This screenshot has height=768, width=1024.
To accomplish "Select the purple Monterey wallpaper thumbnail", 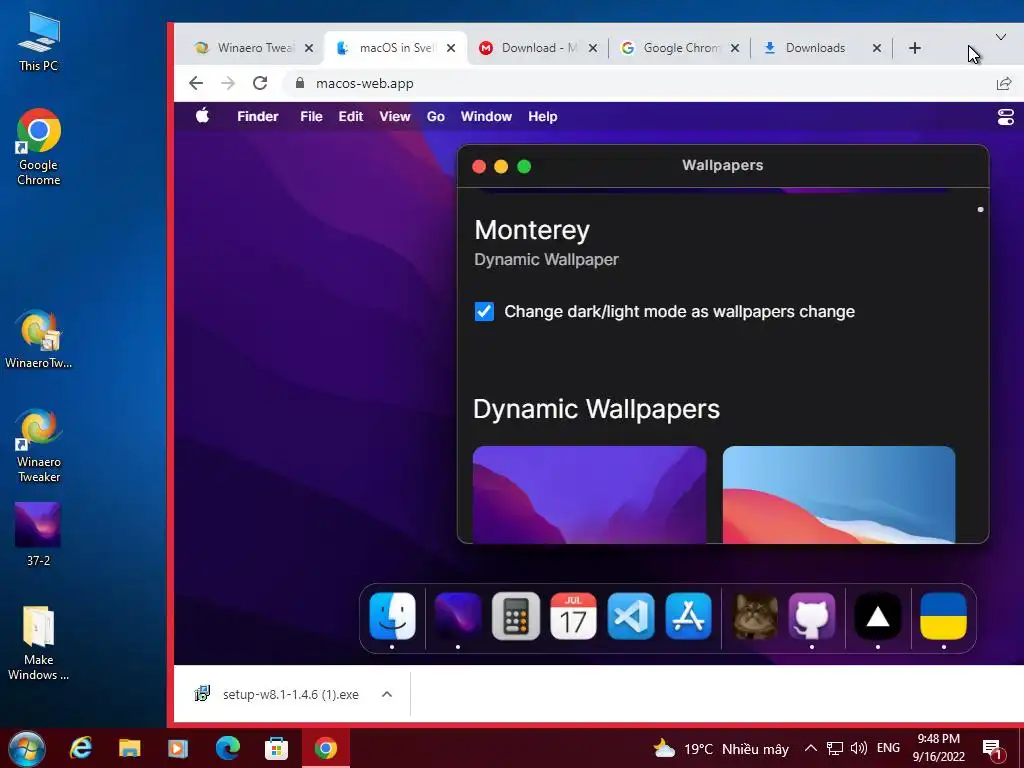I will point(589,494).
